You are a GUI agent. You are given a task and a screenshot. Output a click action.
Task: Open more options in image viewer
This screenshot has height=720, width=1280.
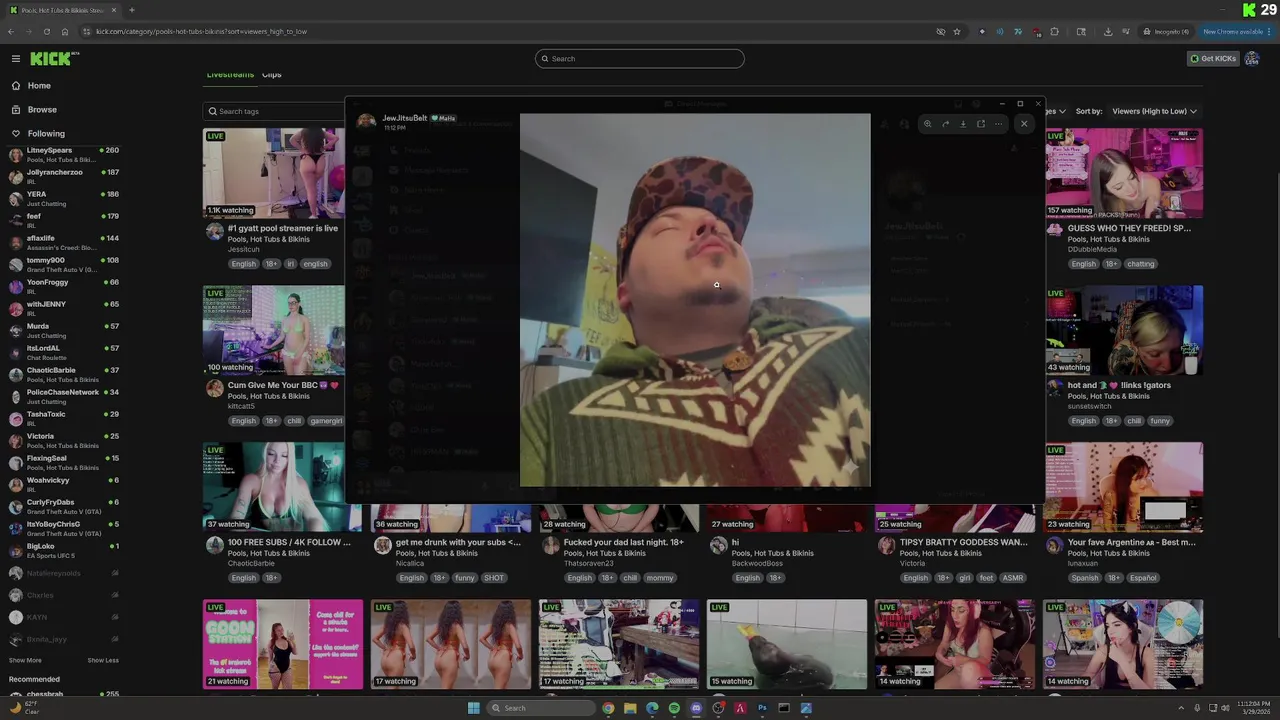[998, 124]
